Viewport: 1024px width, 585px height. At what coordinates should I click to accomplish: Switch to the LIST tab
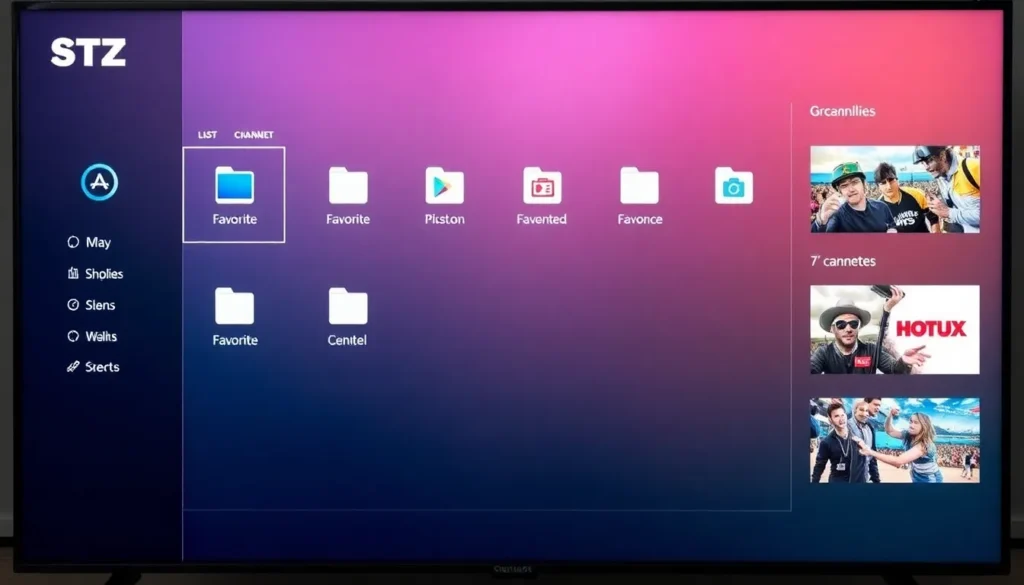[x=207, y=135]
